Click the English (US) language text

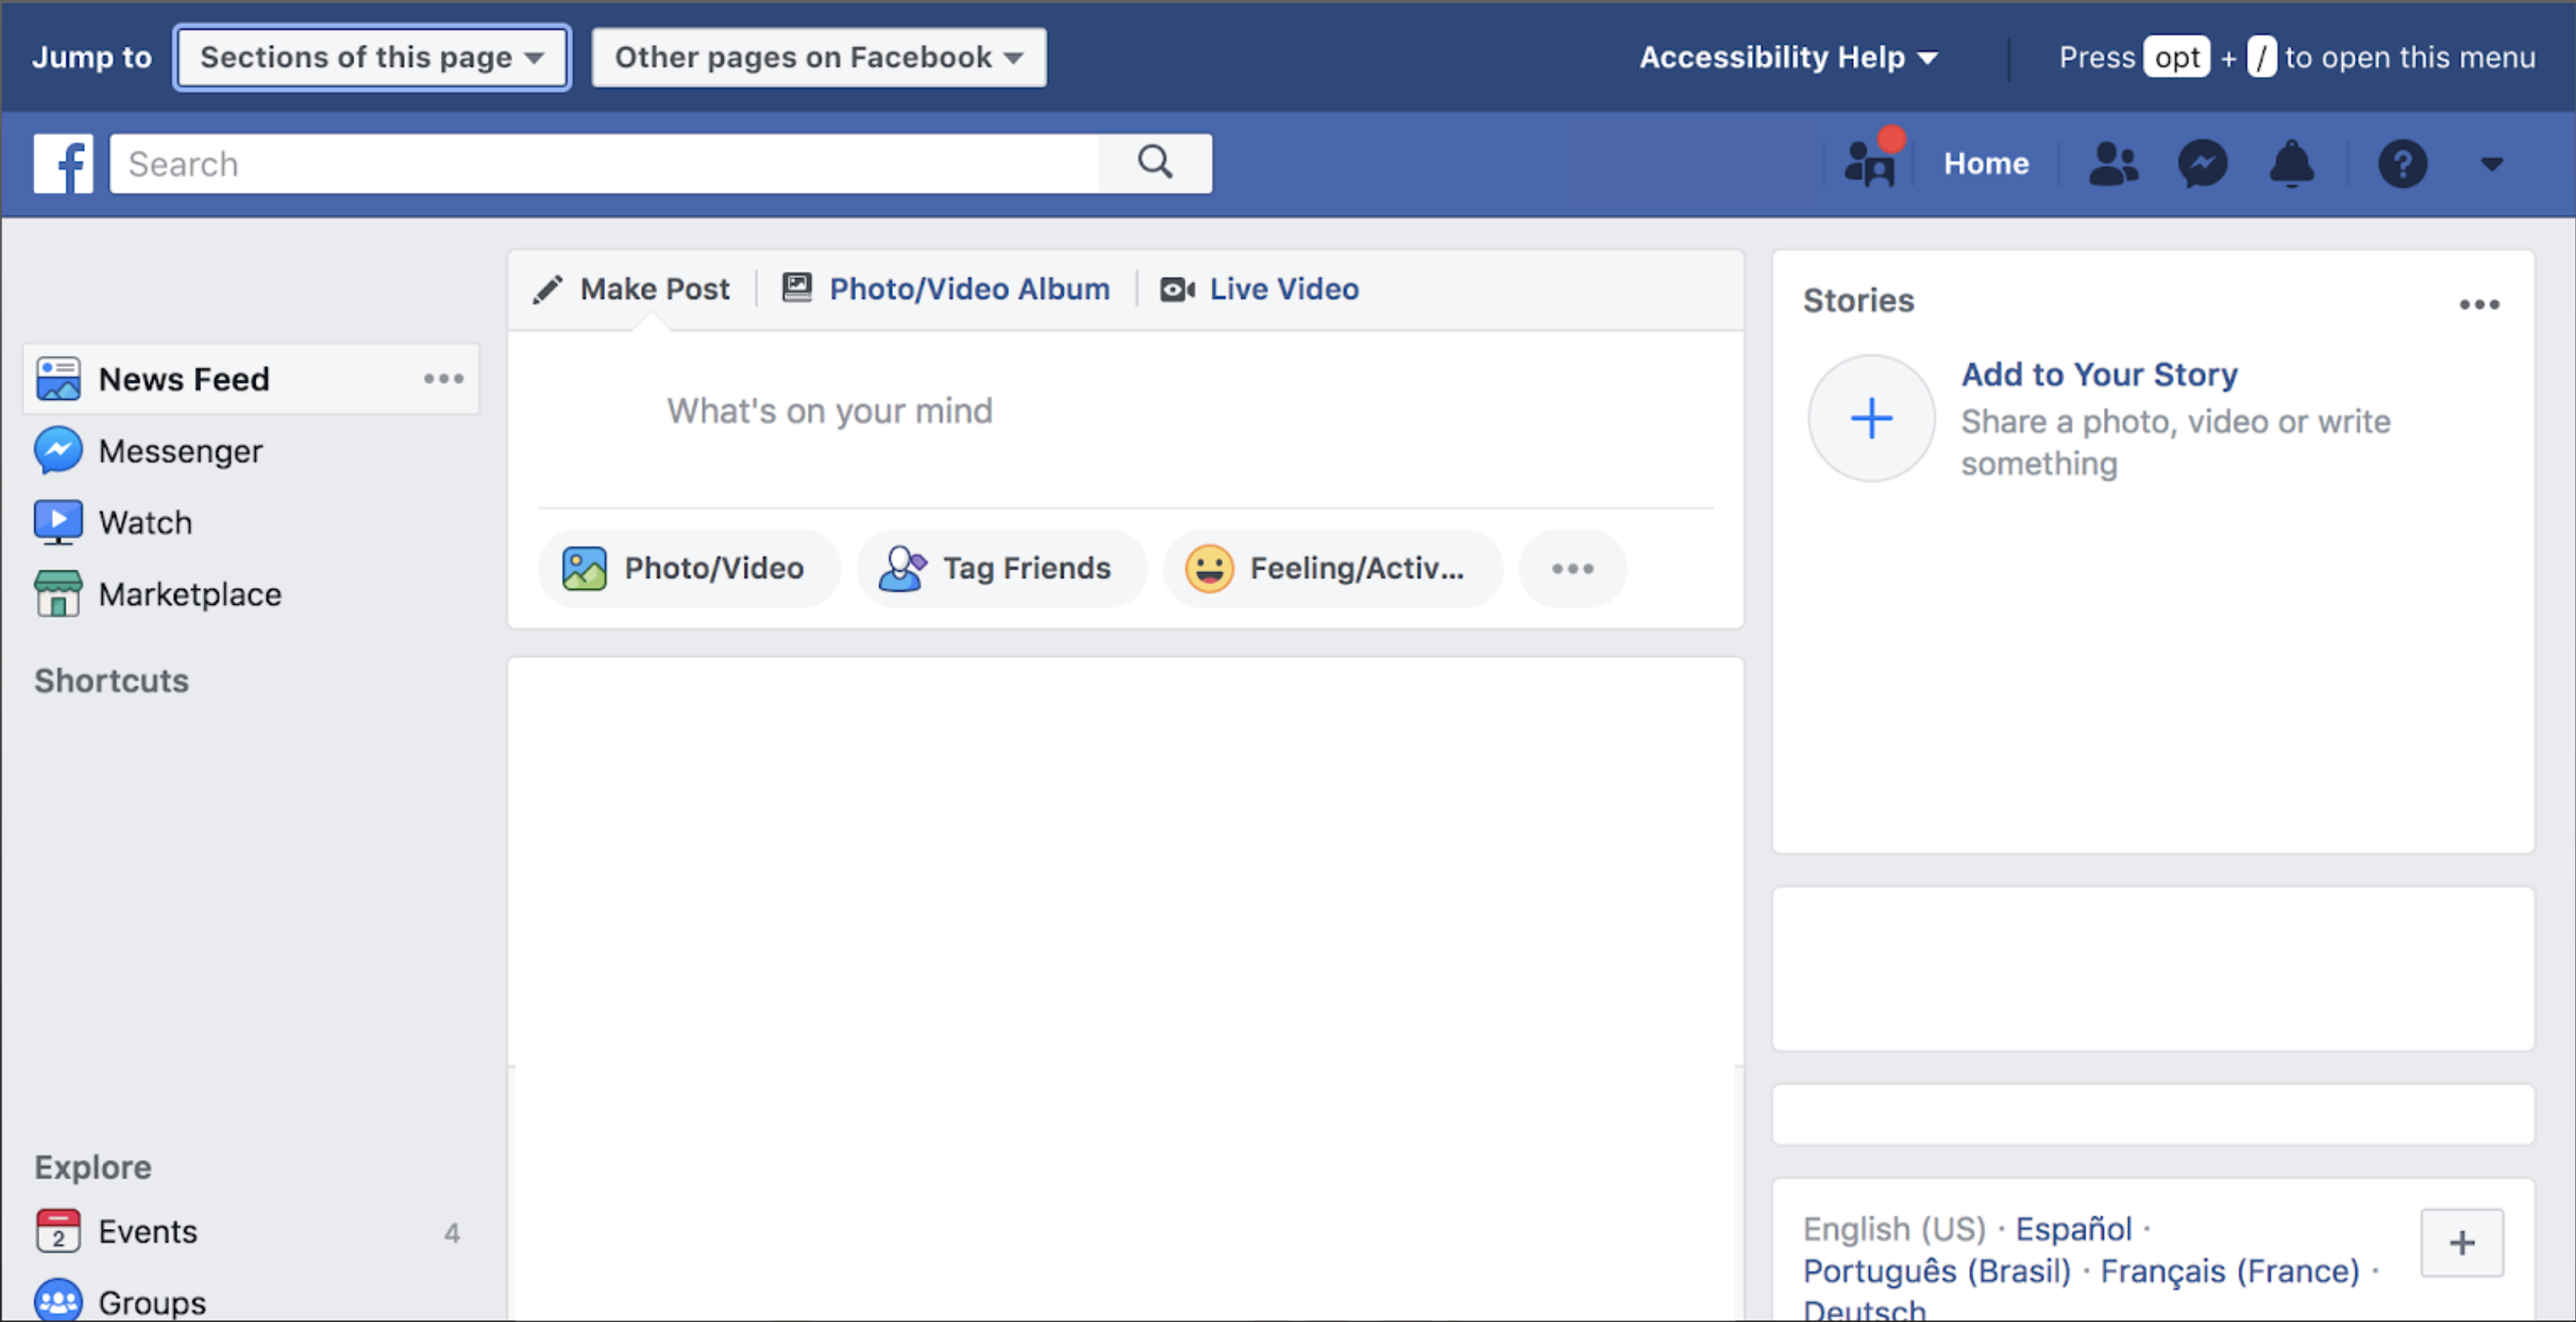click(1894, 1229)
